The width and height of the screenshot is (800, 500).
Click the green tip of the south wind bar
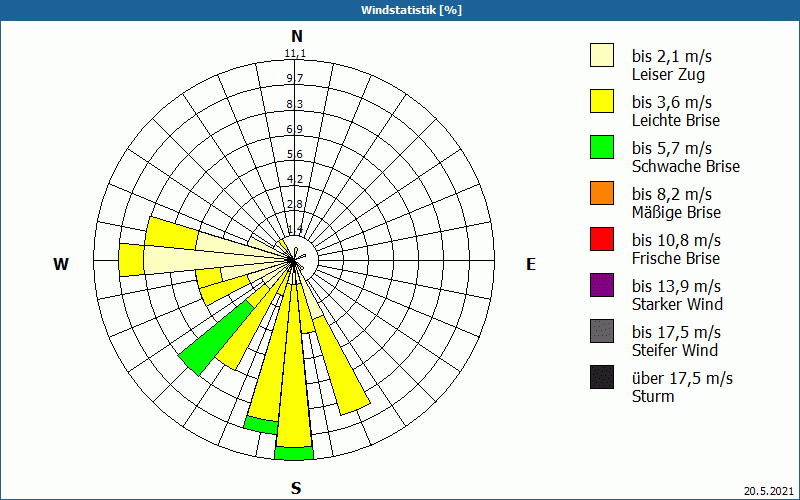pyautogui.click(x=294, y=453)
